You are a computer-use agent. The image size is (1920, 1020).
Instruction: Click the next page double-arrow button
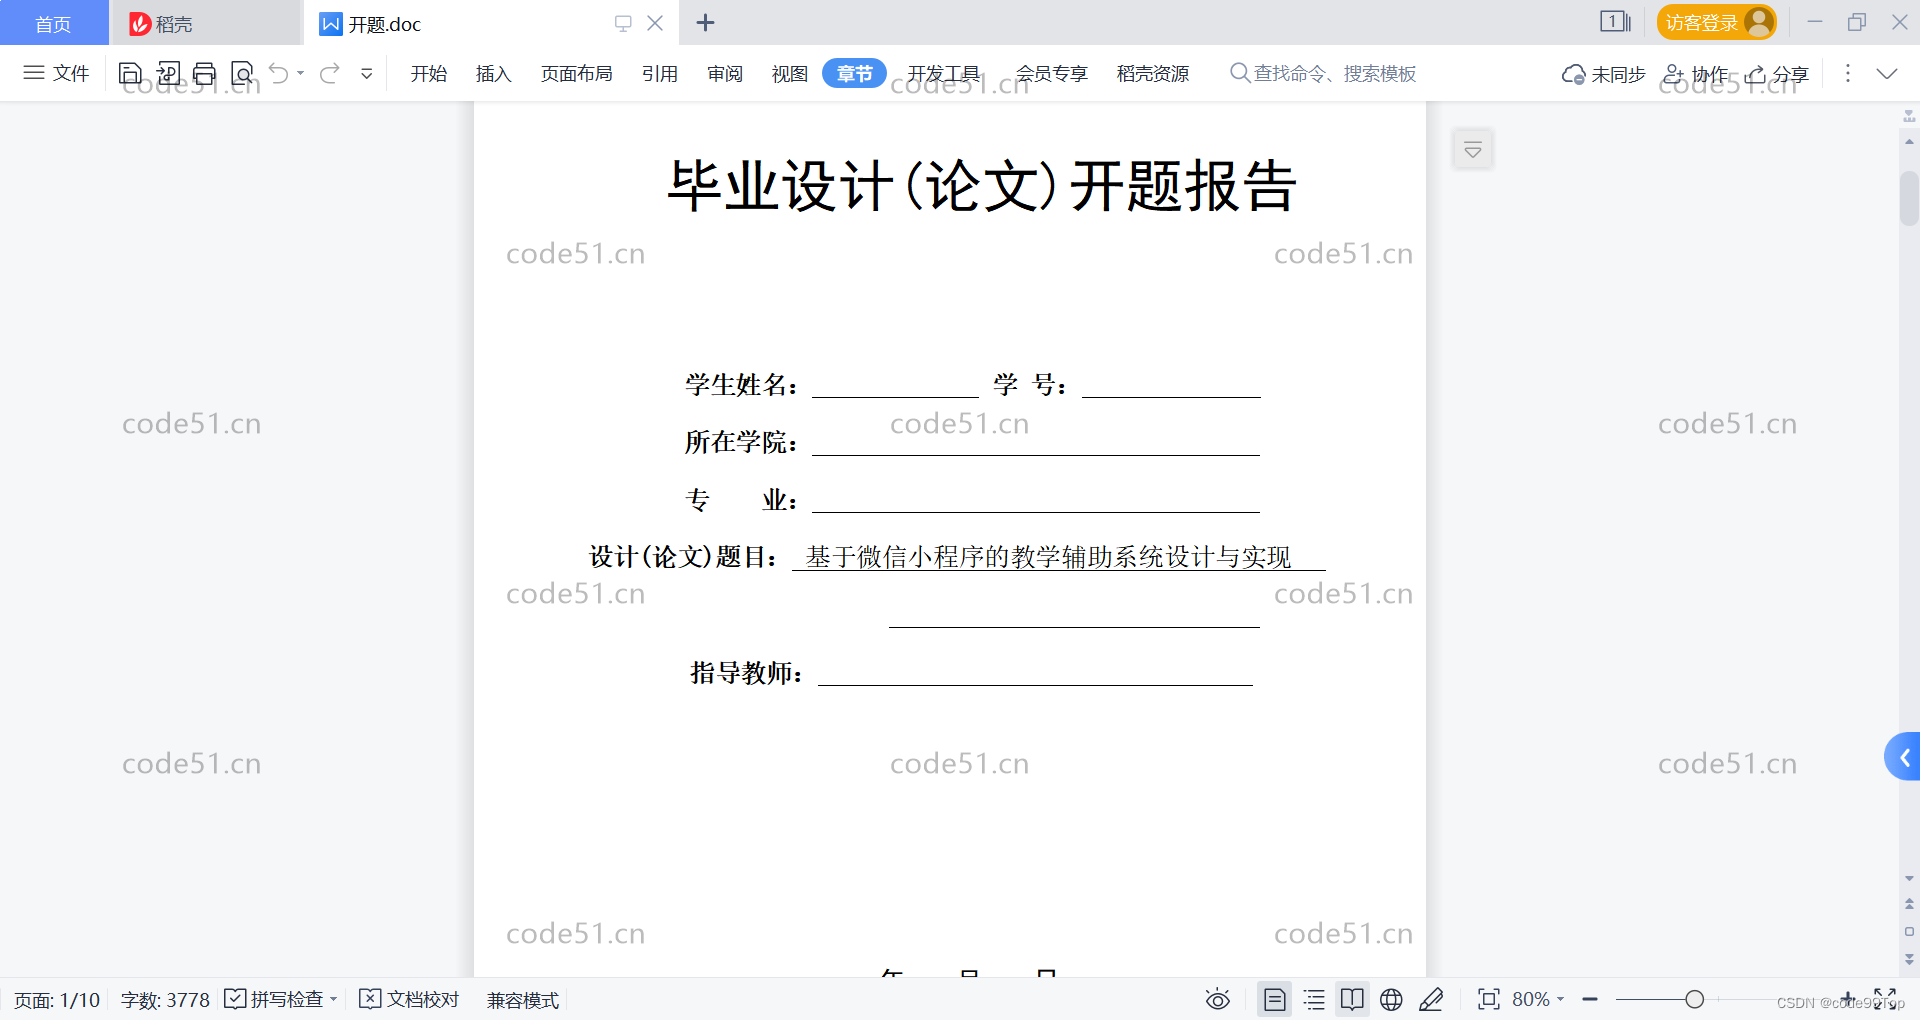tap(1909, 959)
